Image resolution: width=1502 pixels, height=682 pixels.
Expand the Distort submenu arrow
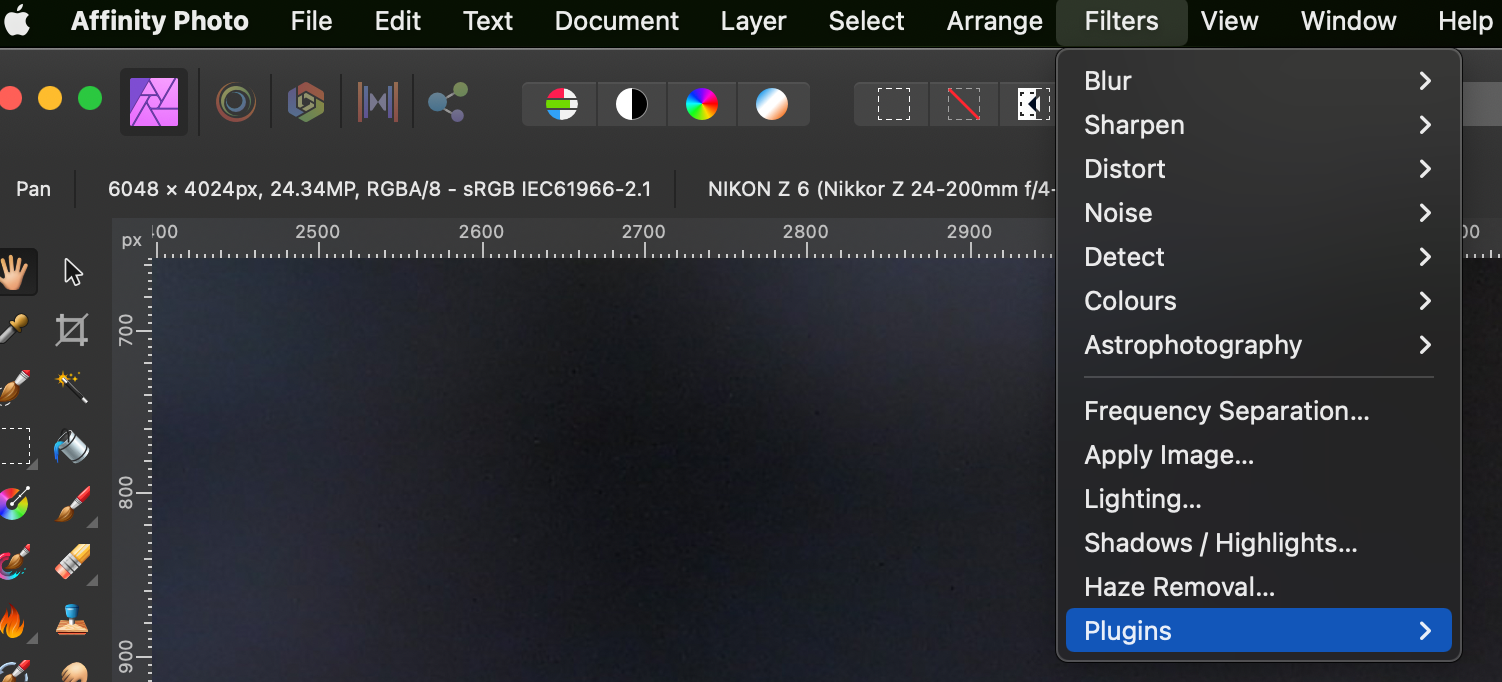tap(1425, 169)
